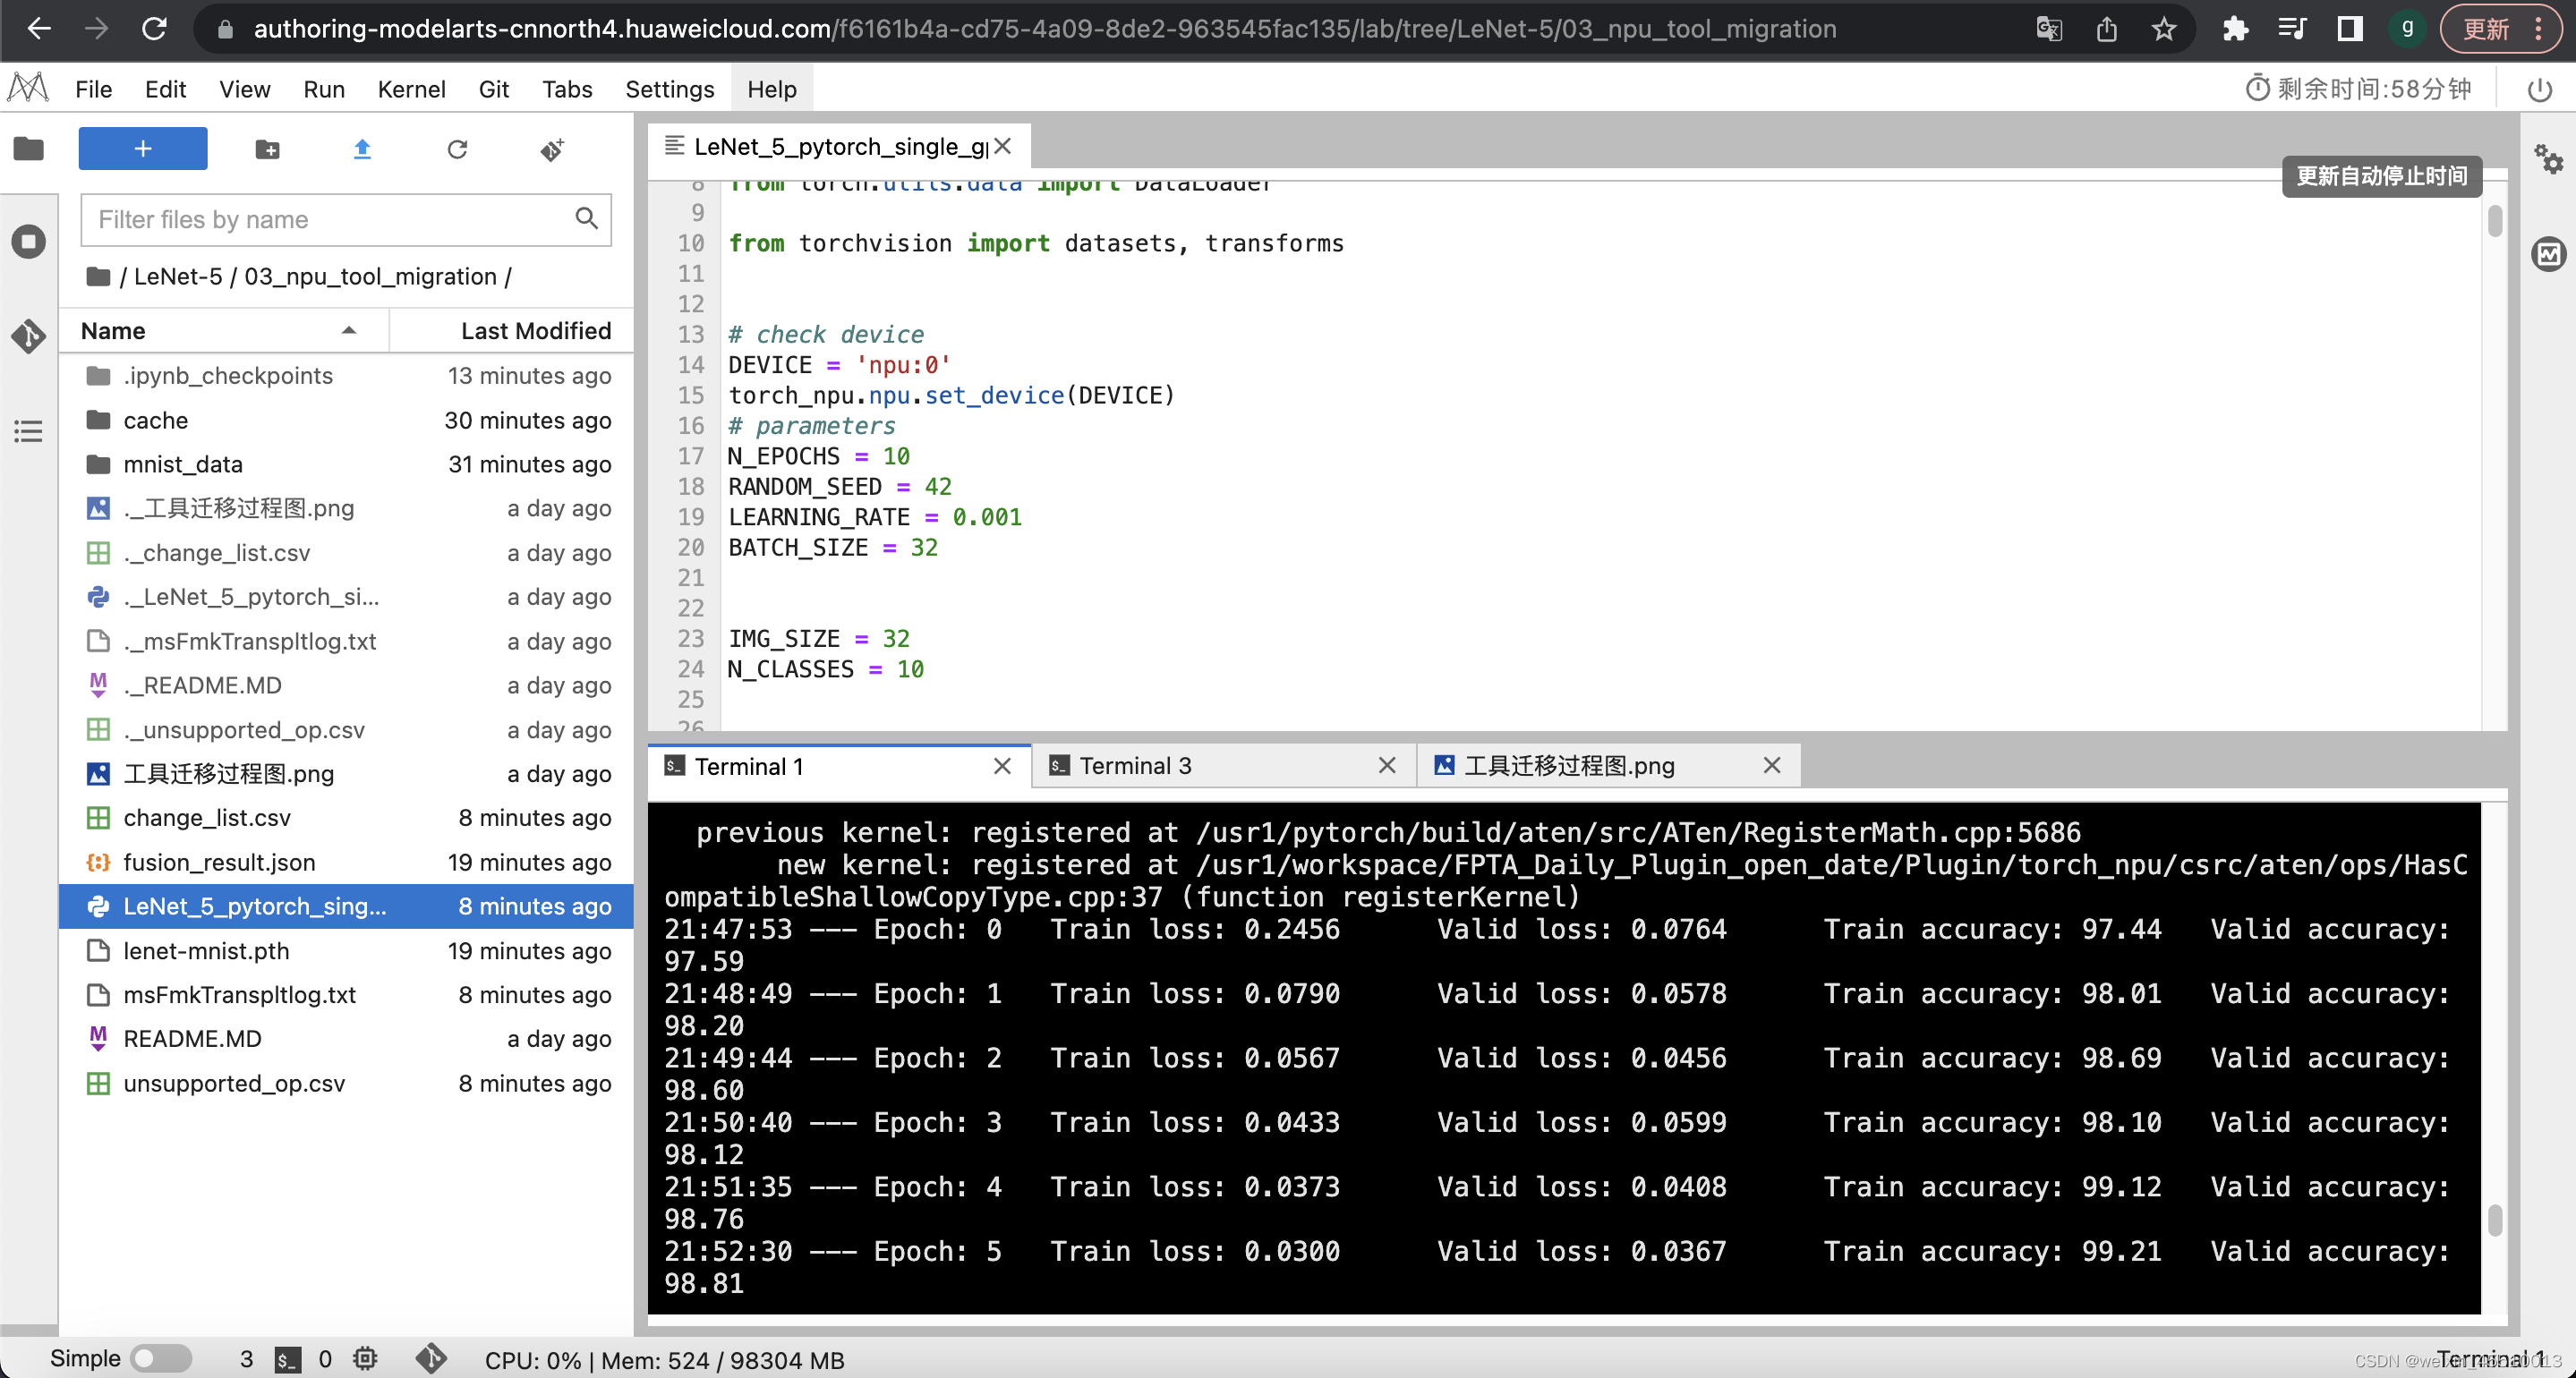The image size is (2576, 1378).
Task: Refresh the file list
Action: click(457, 149)
